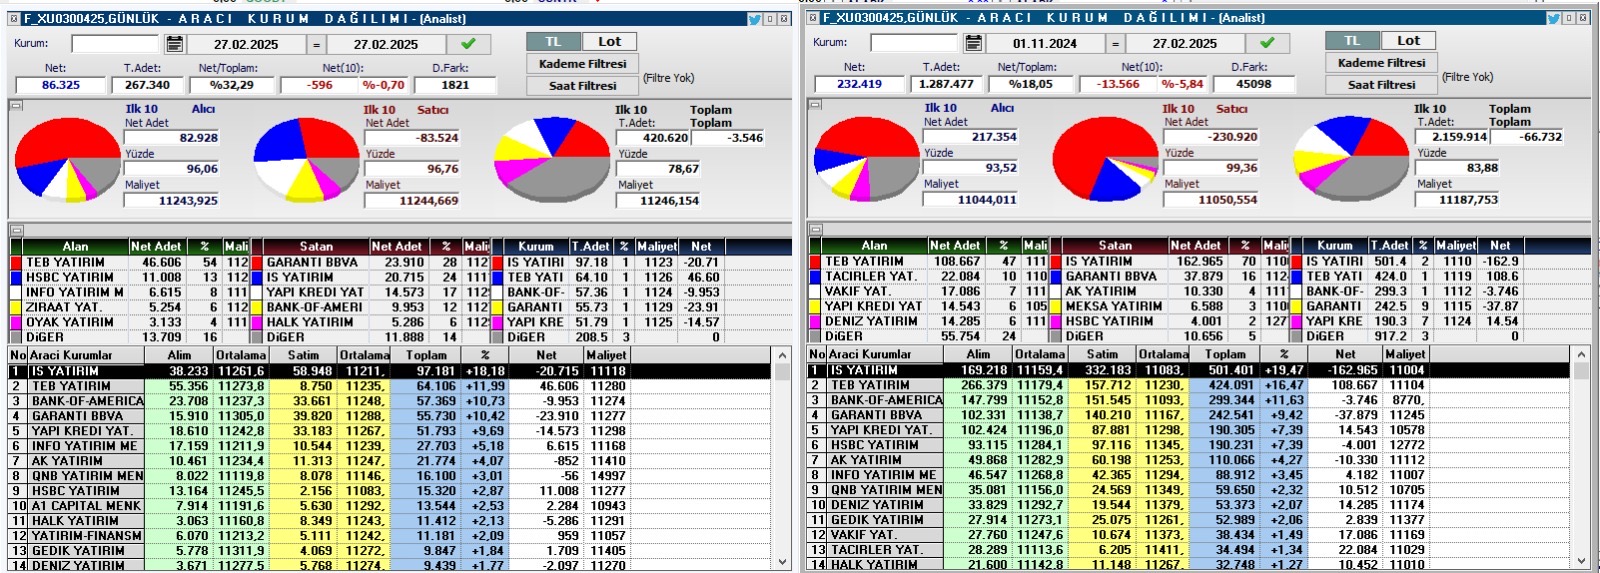Viewport: 1600px width, 573px height.
Task: Sort by Satim column in left window
Action: (304, 355)
